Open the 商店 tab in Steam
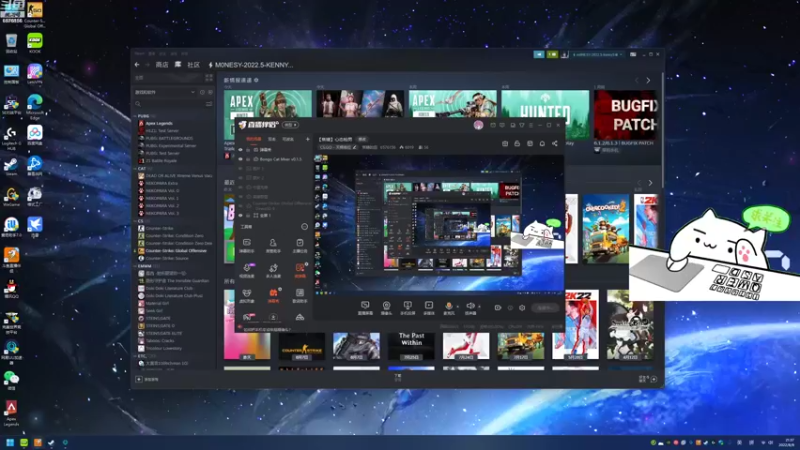The width and height of the screenshot is (800, 450). 162,65
